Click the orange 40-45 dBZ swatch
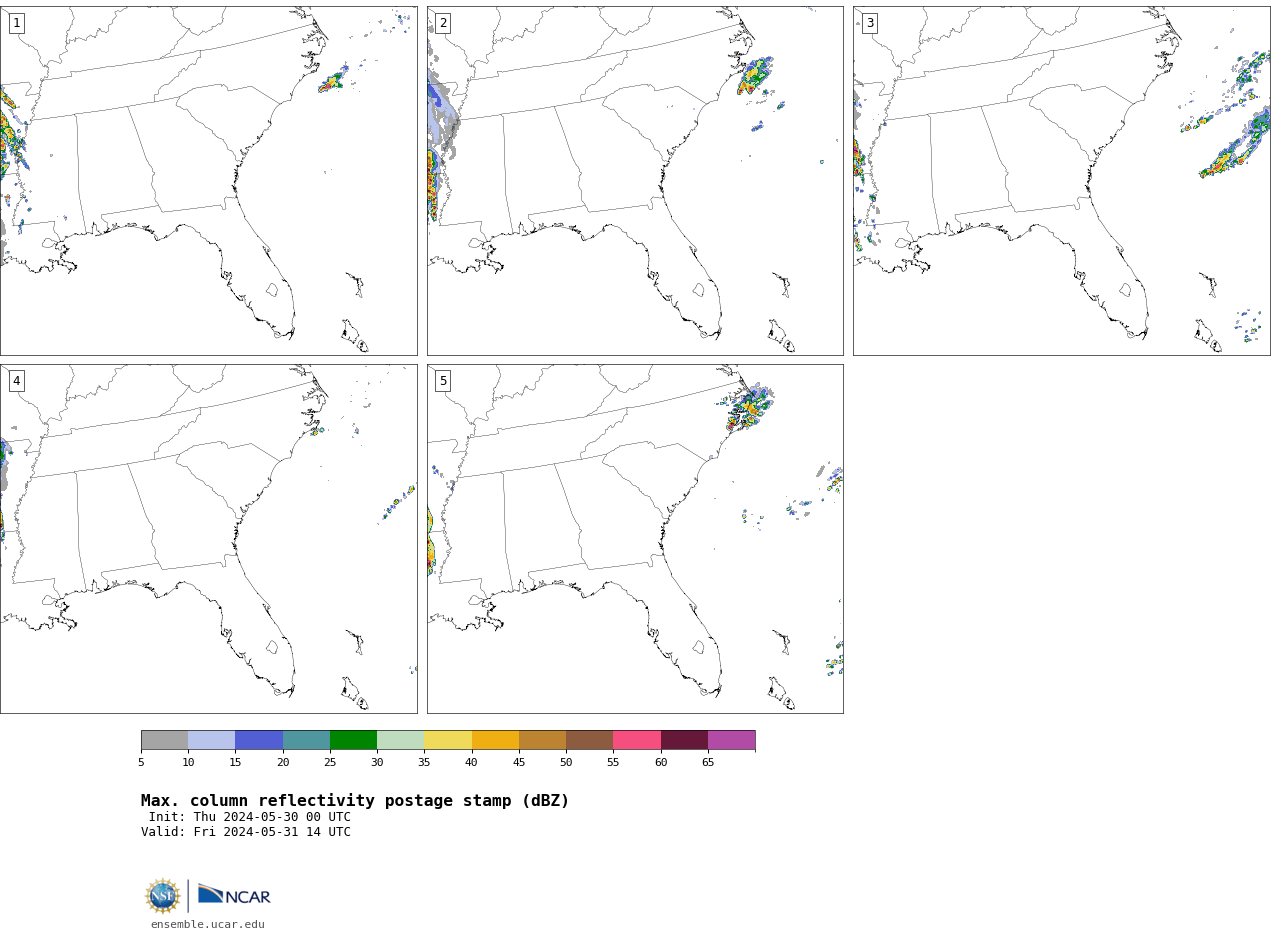The width and height of the screenshot is (1280, 936). point(495,740)
